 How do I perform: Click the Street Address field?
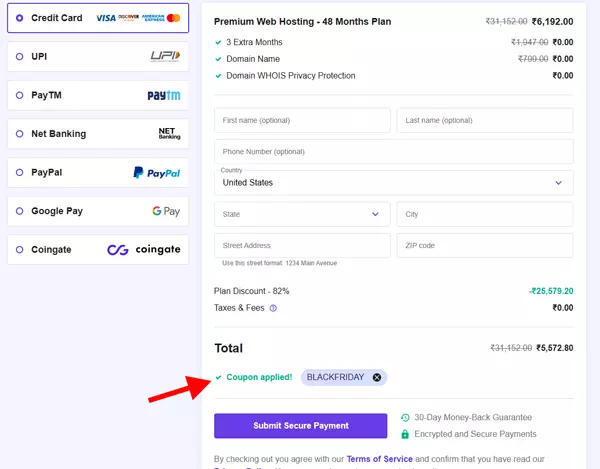point(302,246)
